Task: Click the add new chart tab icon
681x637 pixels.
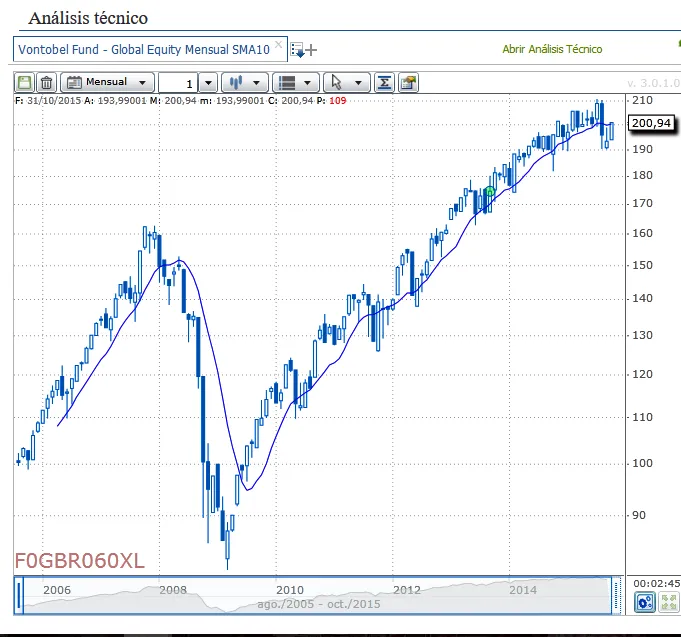Action: point(304,49)
